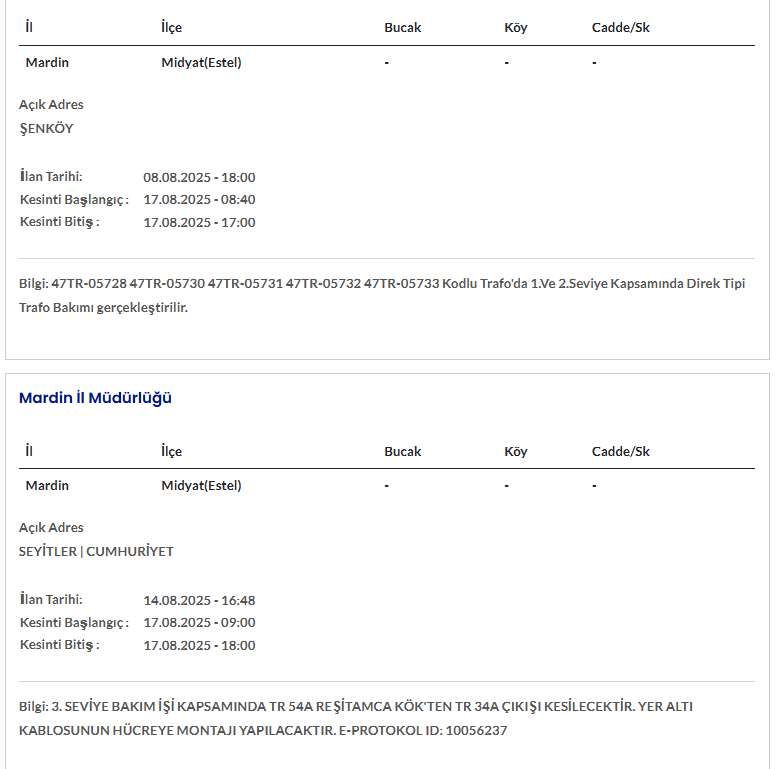The image size is (777, 769).
Task: Select the CUMHURİYET address text
Action: click(x=130, y=551)
